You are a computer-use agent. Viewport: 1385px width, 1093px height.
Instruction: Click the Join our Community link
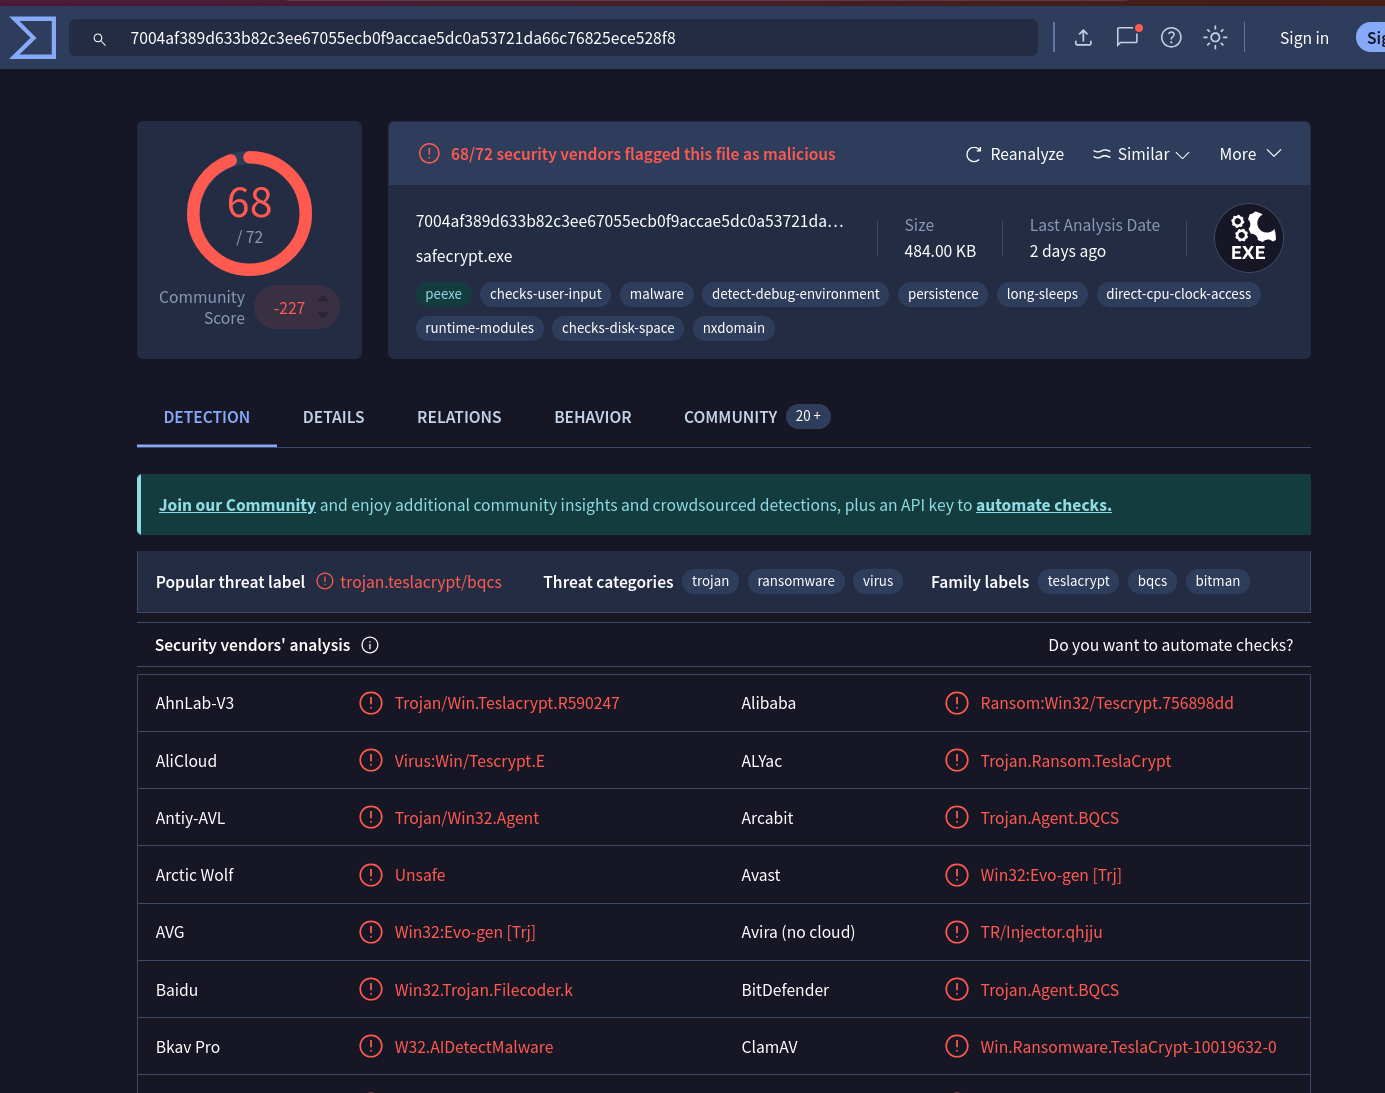point(237,505)
